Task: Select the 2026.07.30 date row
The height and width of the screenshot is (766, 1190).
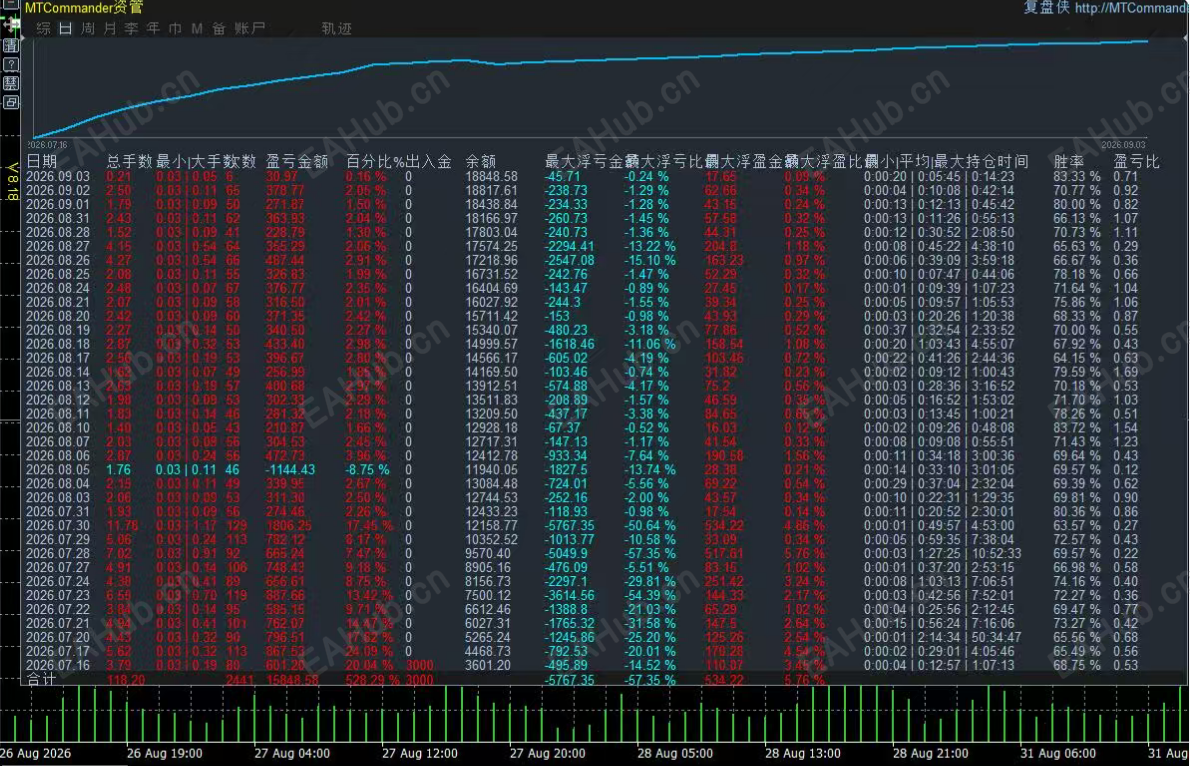Action: point(58,525)
